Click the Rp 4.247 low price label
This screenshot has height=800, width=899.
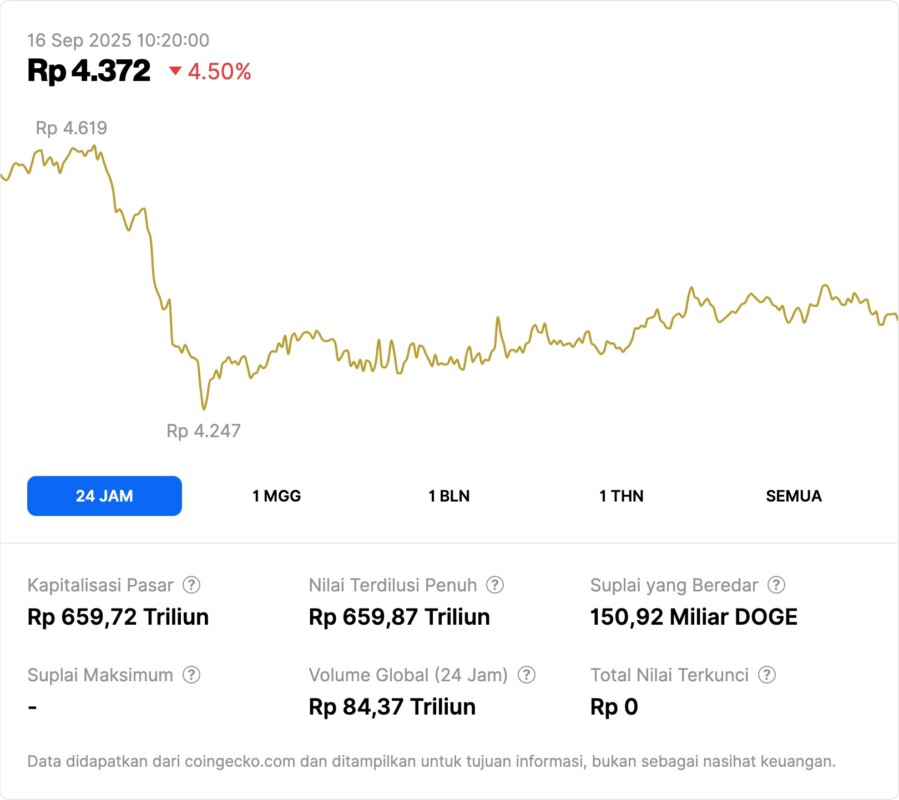click(x=203, y=431)
